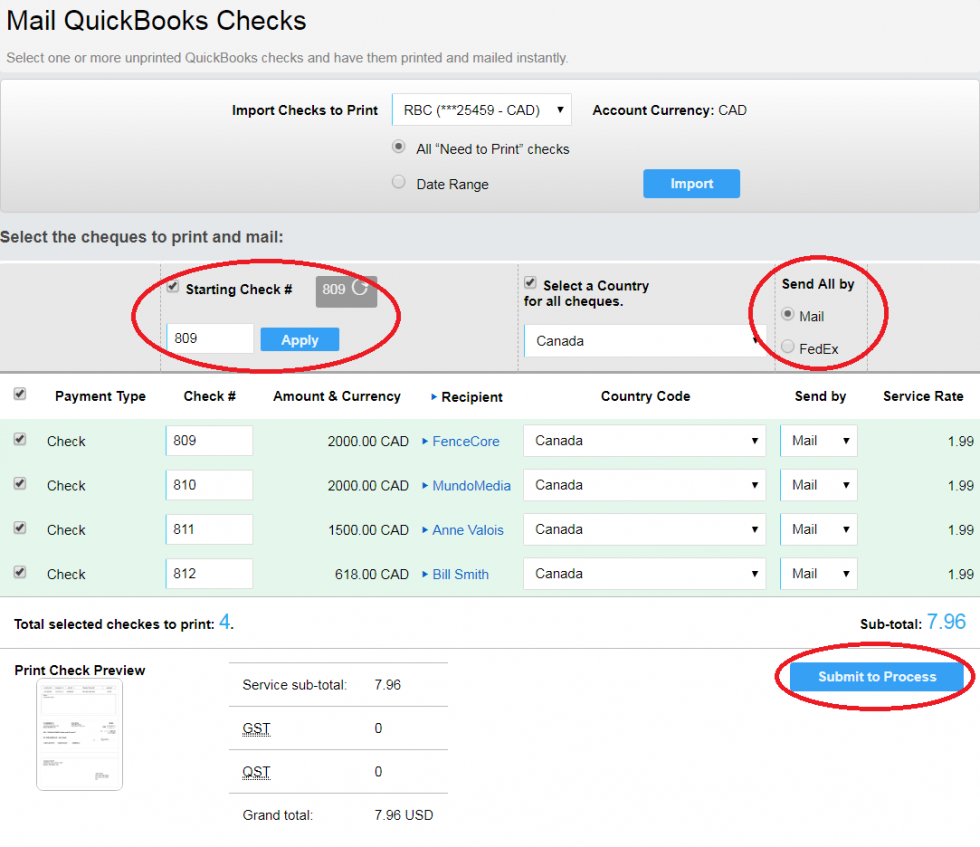Screen dimensions: 980x847
Task: Open the Send by dropdown for Bill Smith
Action: click(x=819, y=573)
